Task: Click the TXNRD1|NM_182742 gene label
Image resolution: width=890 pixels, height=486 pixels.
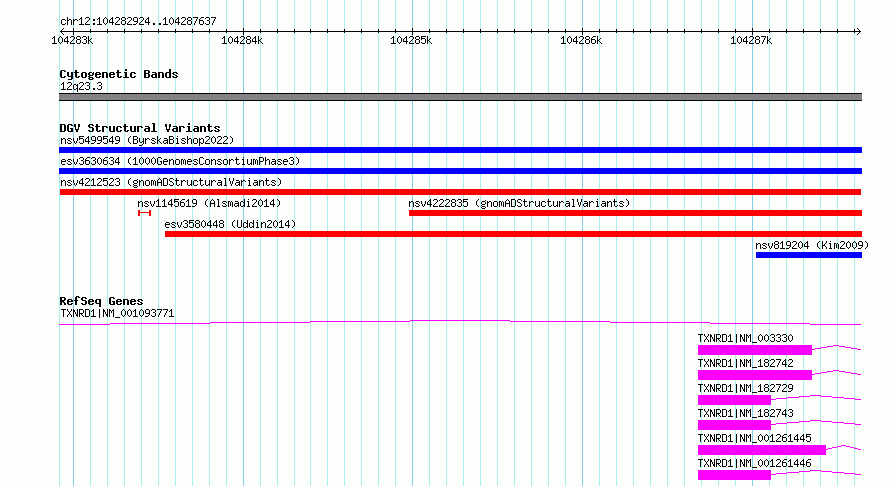Action: (x=745, y=363)
